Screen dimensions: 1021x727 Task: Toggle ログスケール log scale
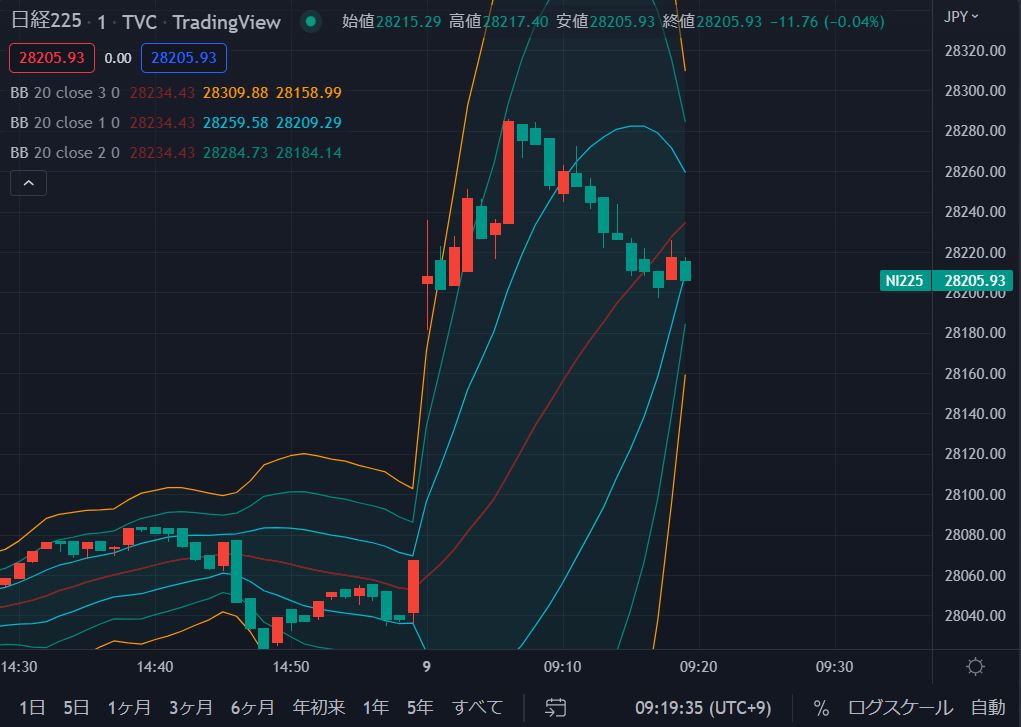pyautogui.click(x=900, y=707)
